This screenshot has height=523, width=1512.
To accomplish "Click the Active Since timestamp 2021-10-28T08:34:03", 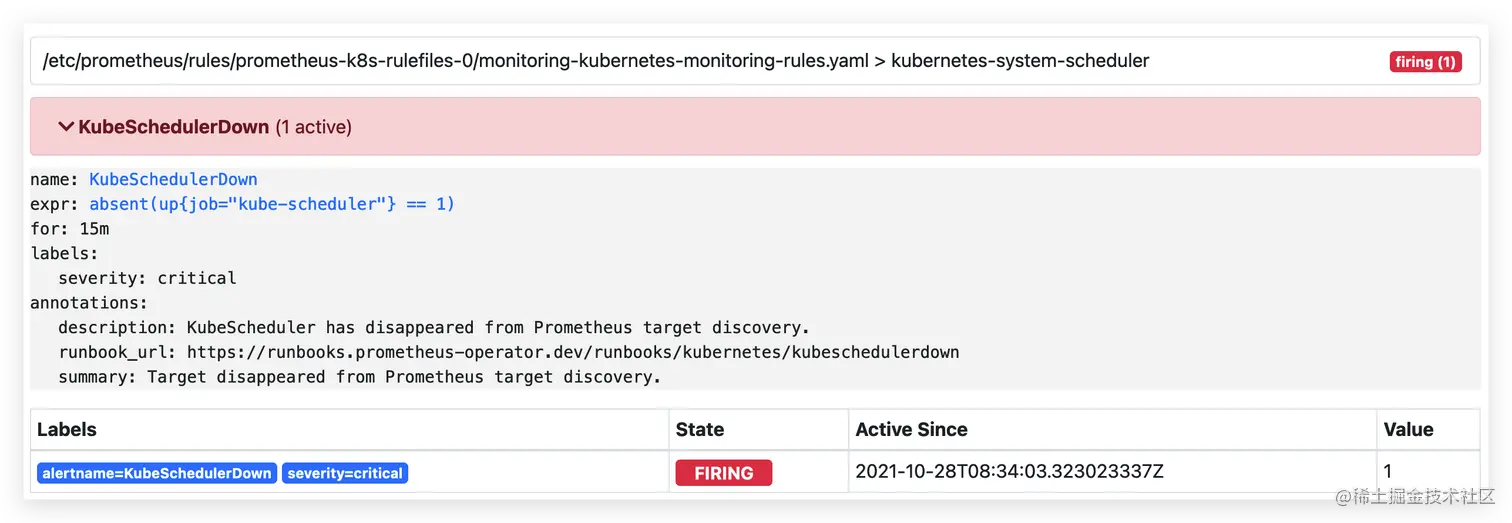I will click(1010, 471).
